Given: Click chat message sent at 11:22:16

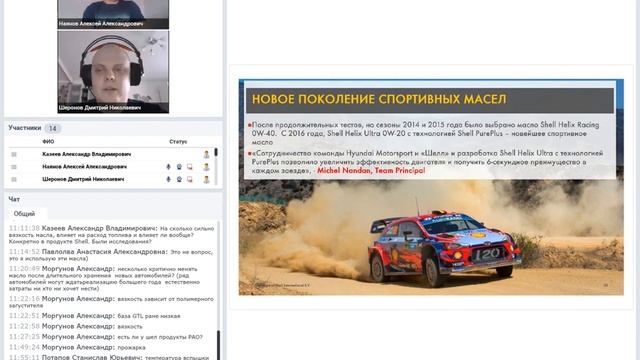Looking at the screenshot, I should tap(111, 302).
